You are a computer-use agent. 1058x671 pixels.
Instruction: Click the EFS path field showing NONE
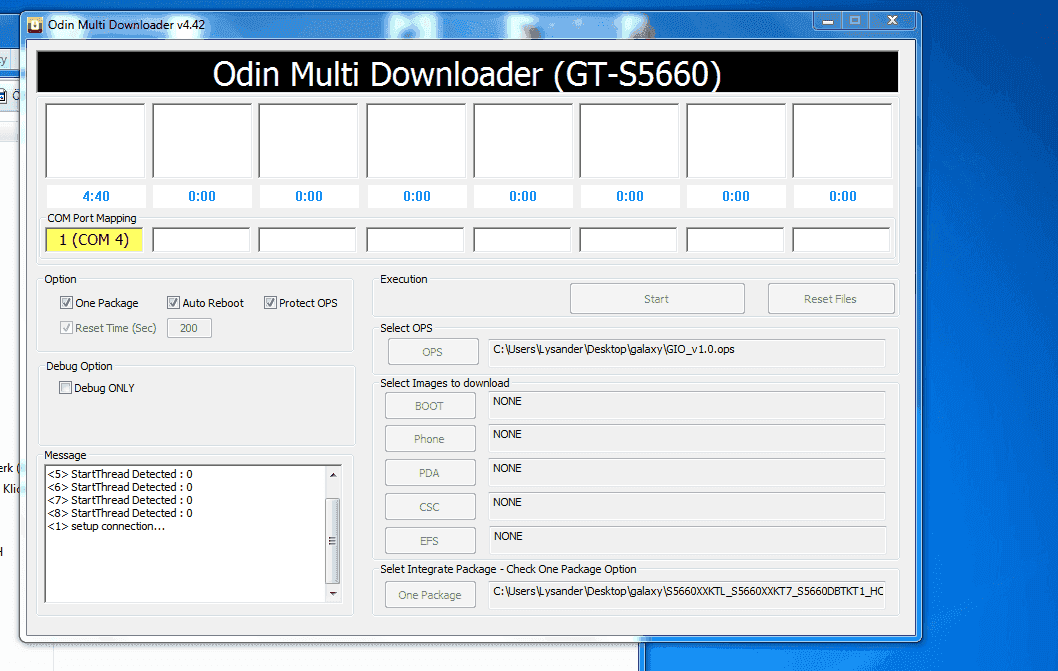pyautogui.click(x=687, y=539)
